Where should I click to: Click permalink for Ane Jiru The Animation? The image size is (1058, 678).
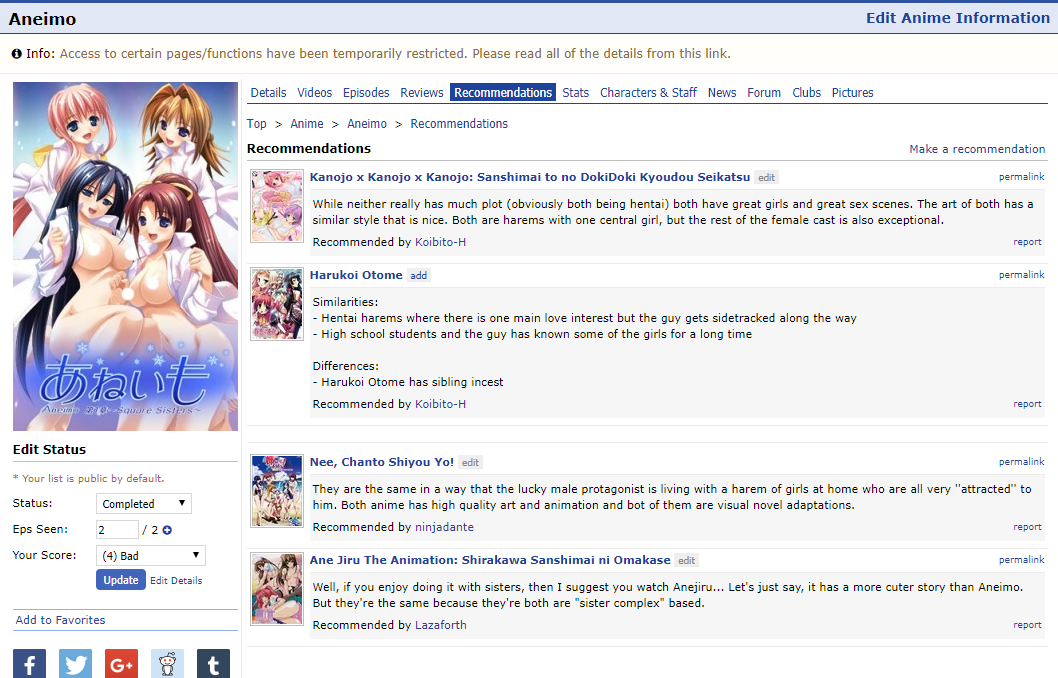(x=1022, y=559)
